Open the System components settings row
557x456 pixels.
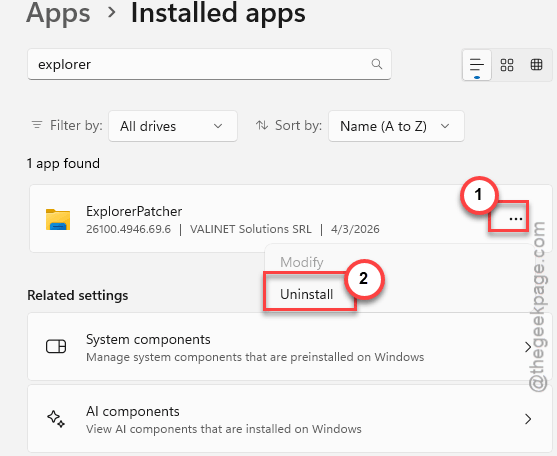coord(290,347)
